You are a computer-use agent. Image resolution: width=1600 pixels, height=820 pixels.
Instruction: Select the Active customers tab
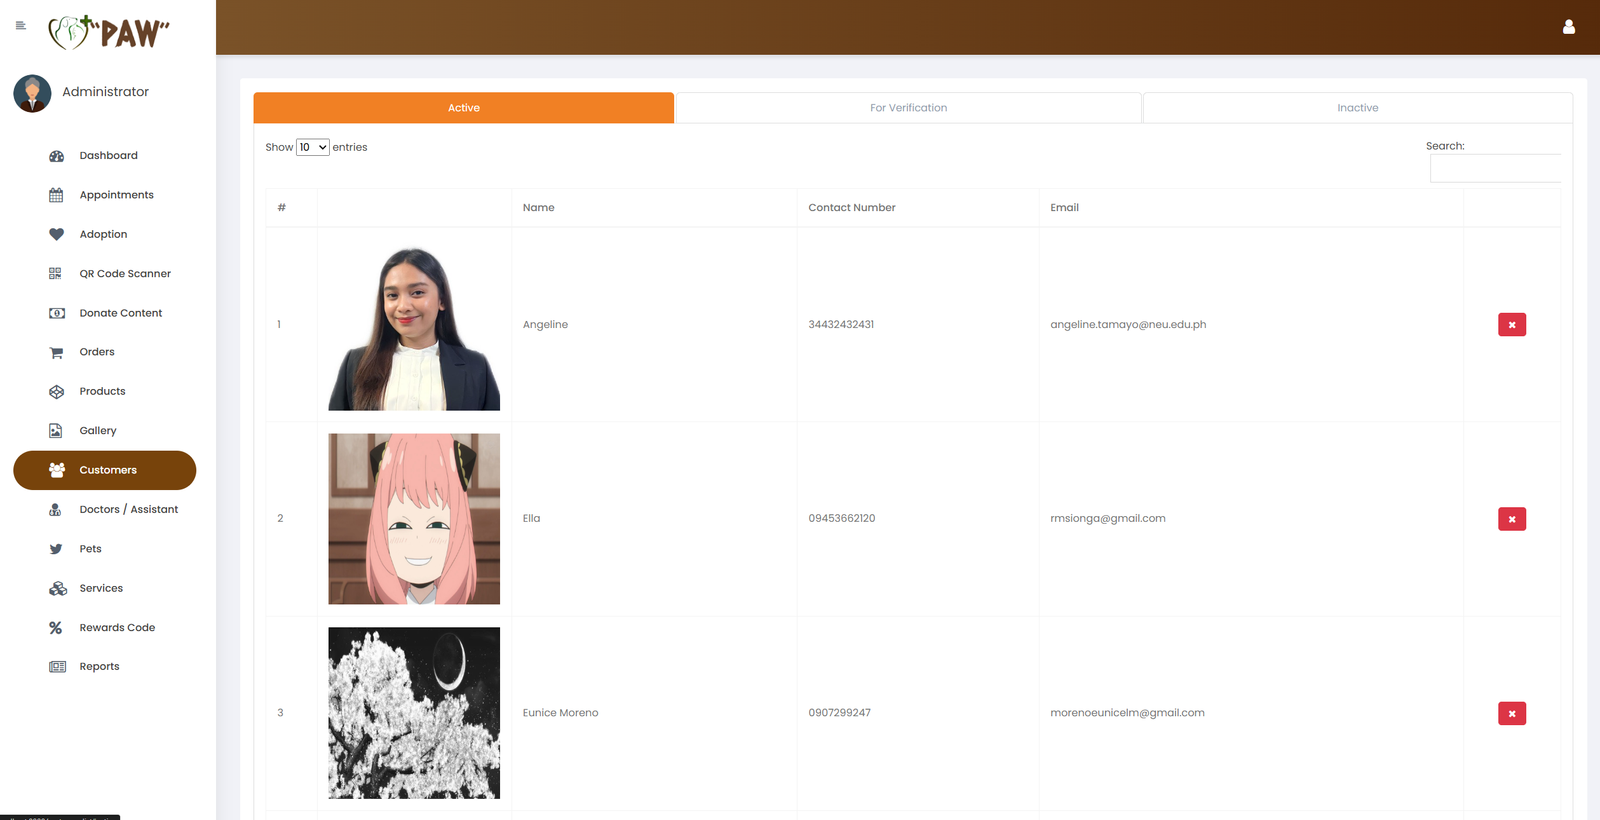[x=463, y=108]
